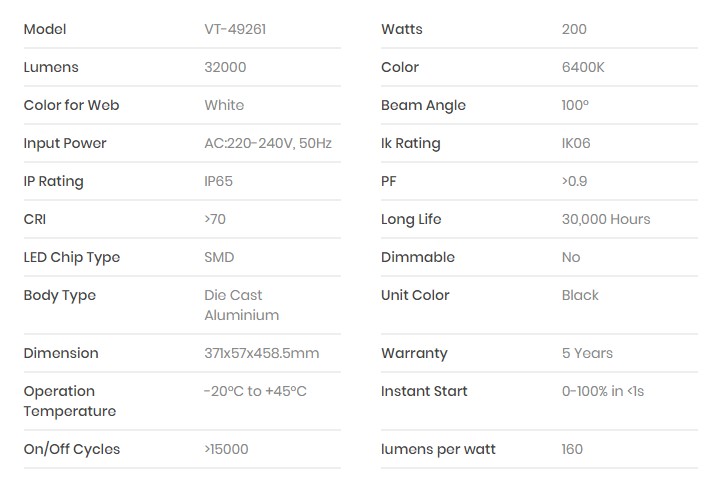Select the IP65 rating value
This screenshot has height=492, width=718.
pyautogui.click(x=220, y=181)
